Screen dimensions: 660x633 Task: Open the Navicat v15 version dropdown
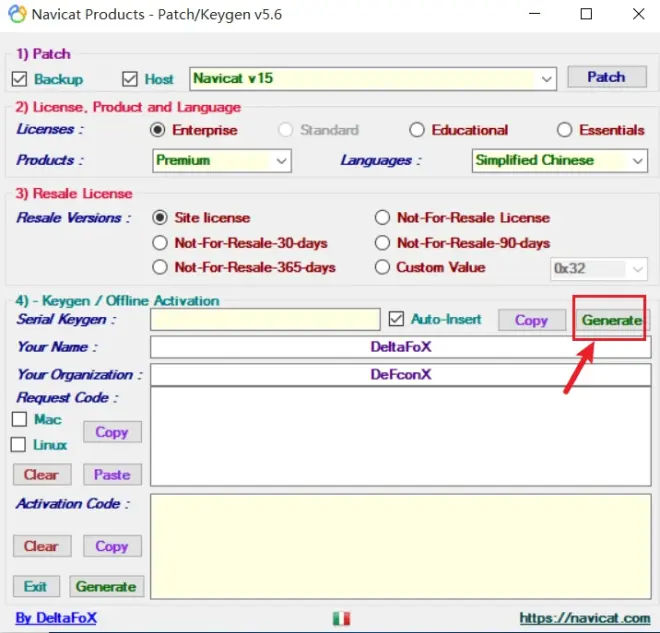(x=373, y=79)
